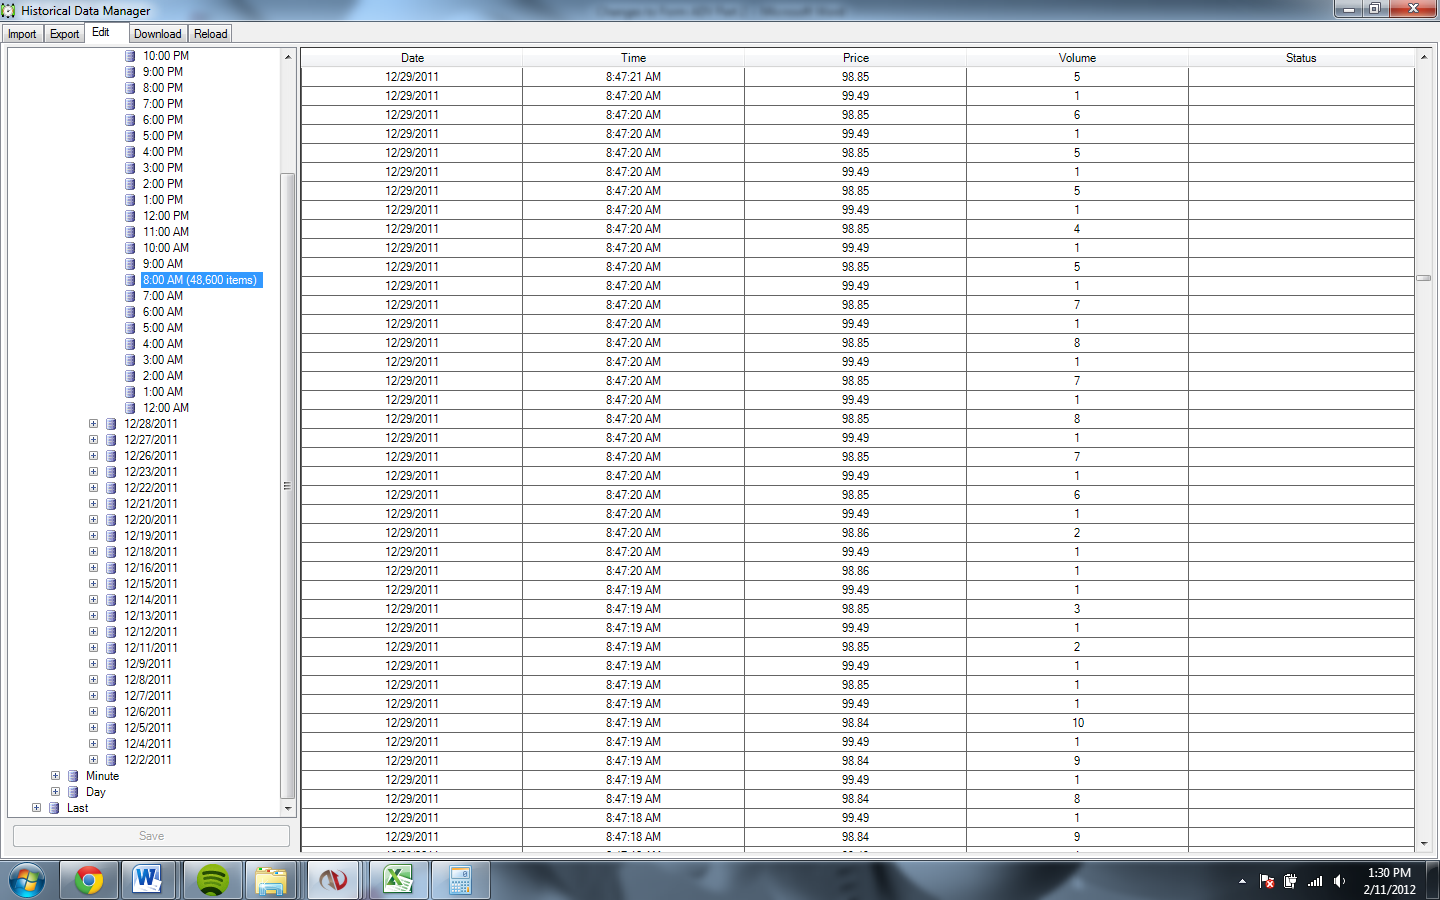1440x900 pixels.
Task: Switch to the red-logo app on the taskbar
Action: tap(334, 881)
